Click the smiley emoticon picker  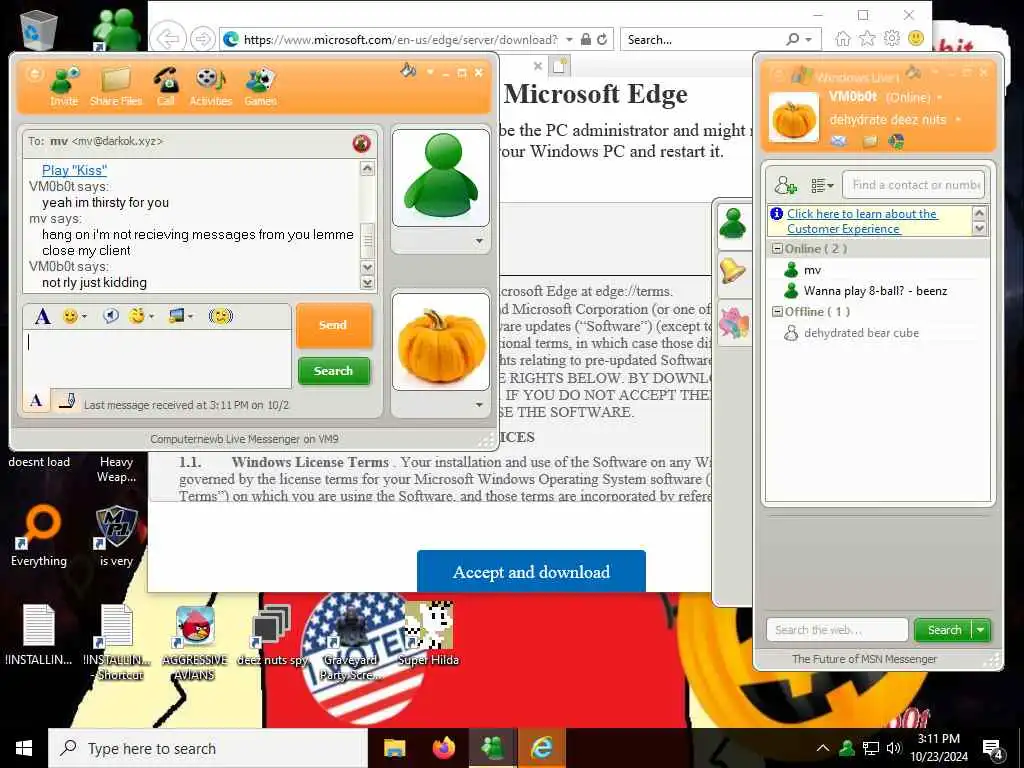[x=70, y=317]
